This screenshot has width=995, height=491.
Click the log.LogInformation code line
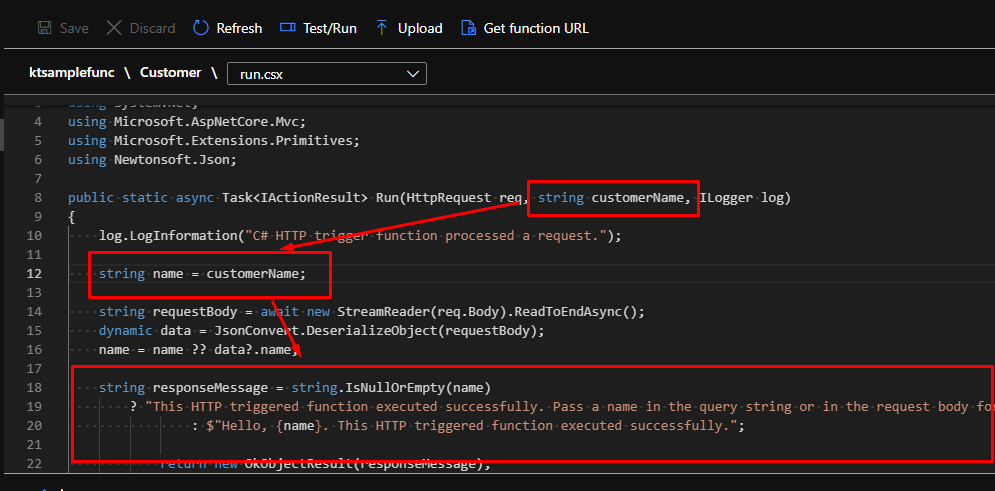360,236
